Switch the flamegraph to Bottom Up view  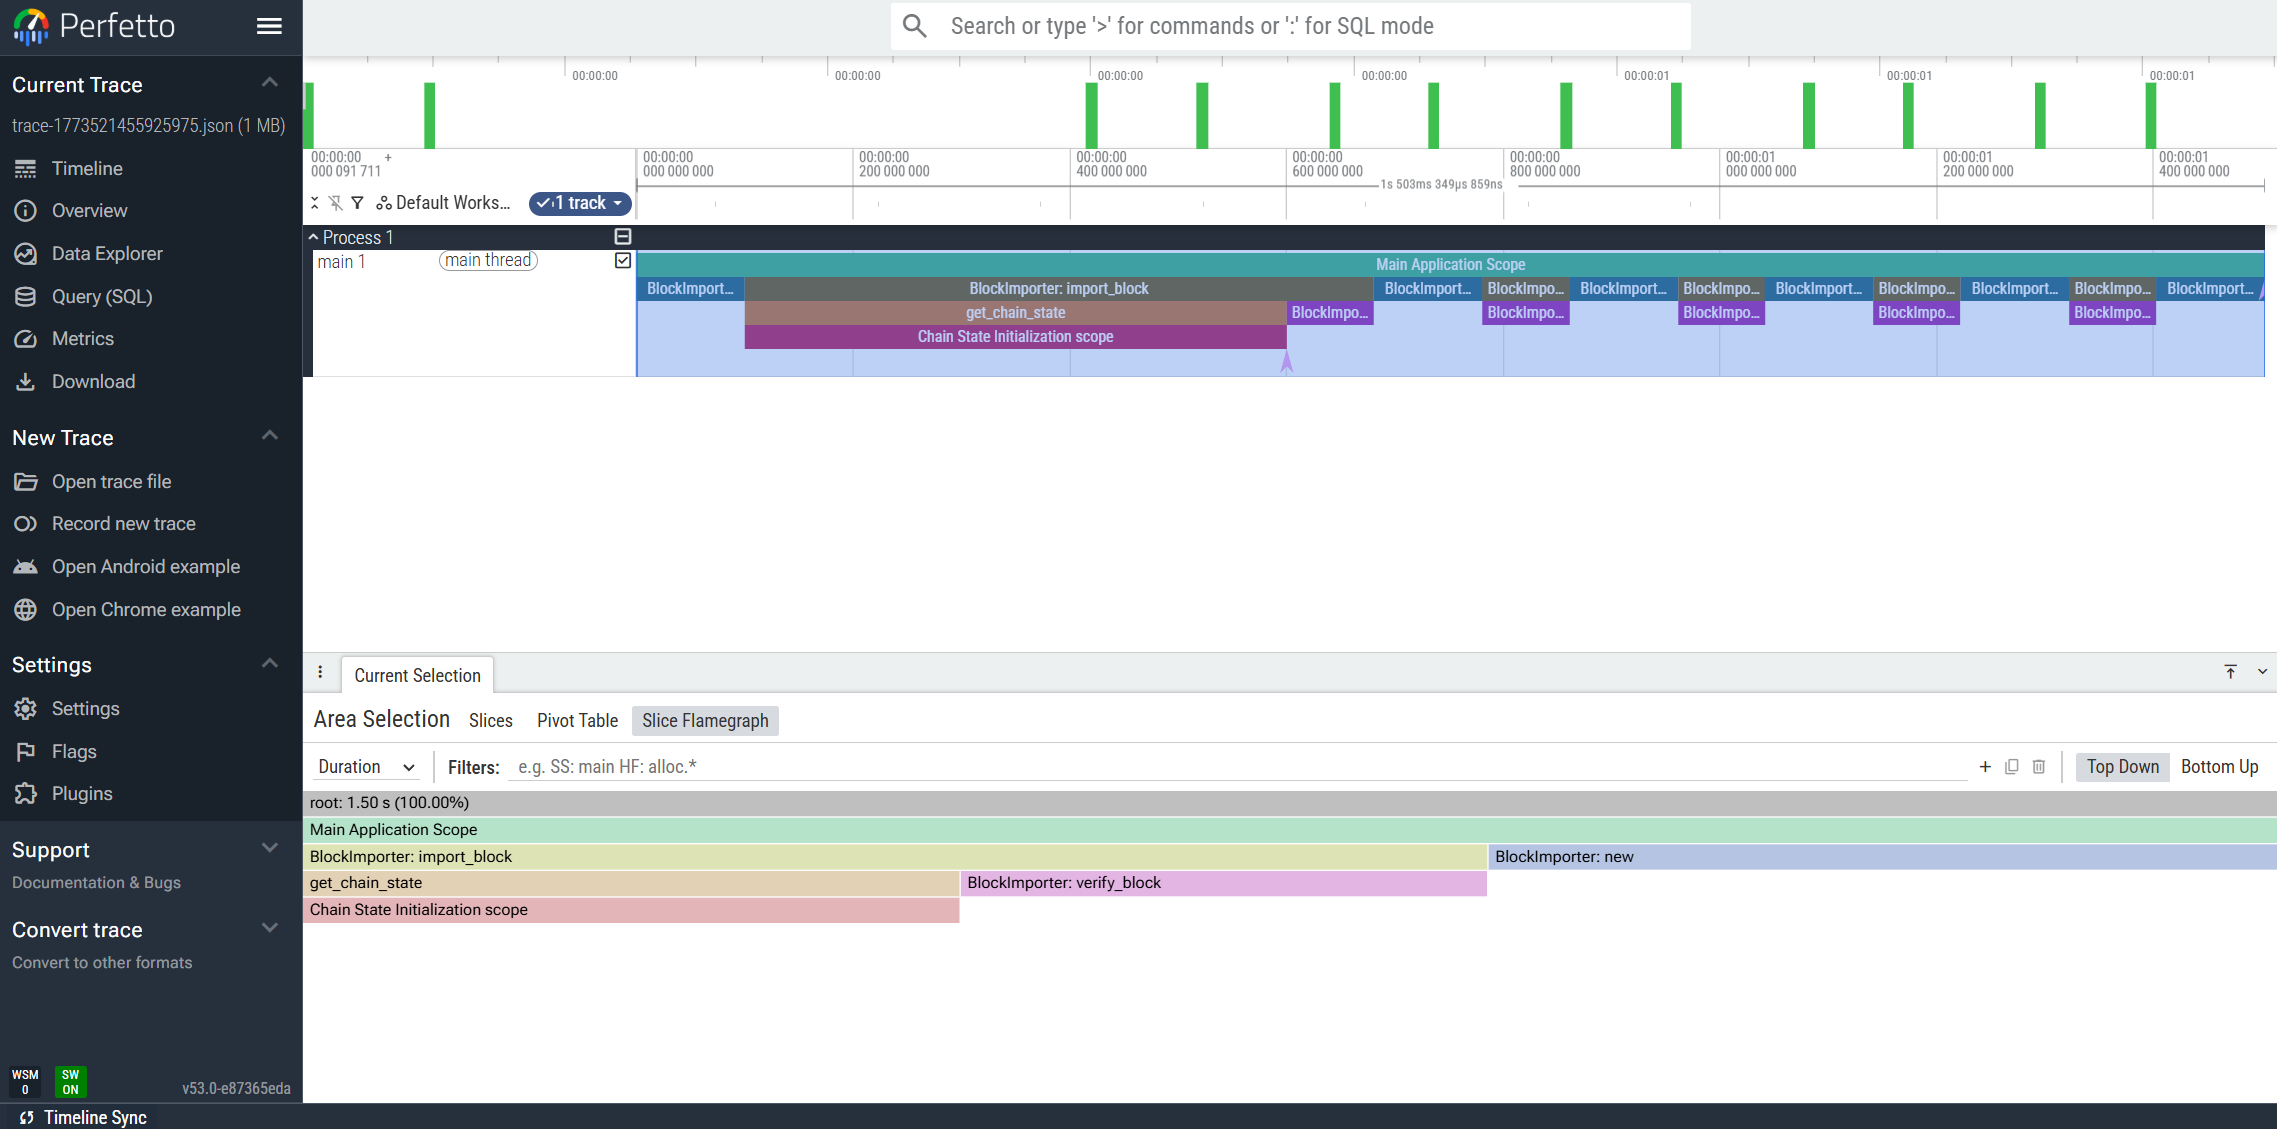2219,767
